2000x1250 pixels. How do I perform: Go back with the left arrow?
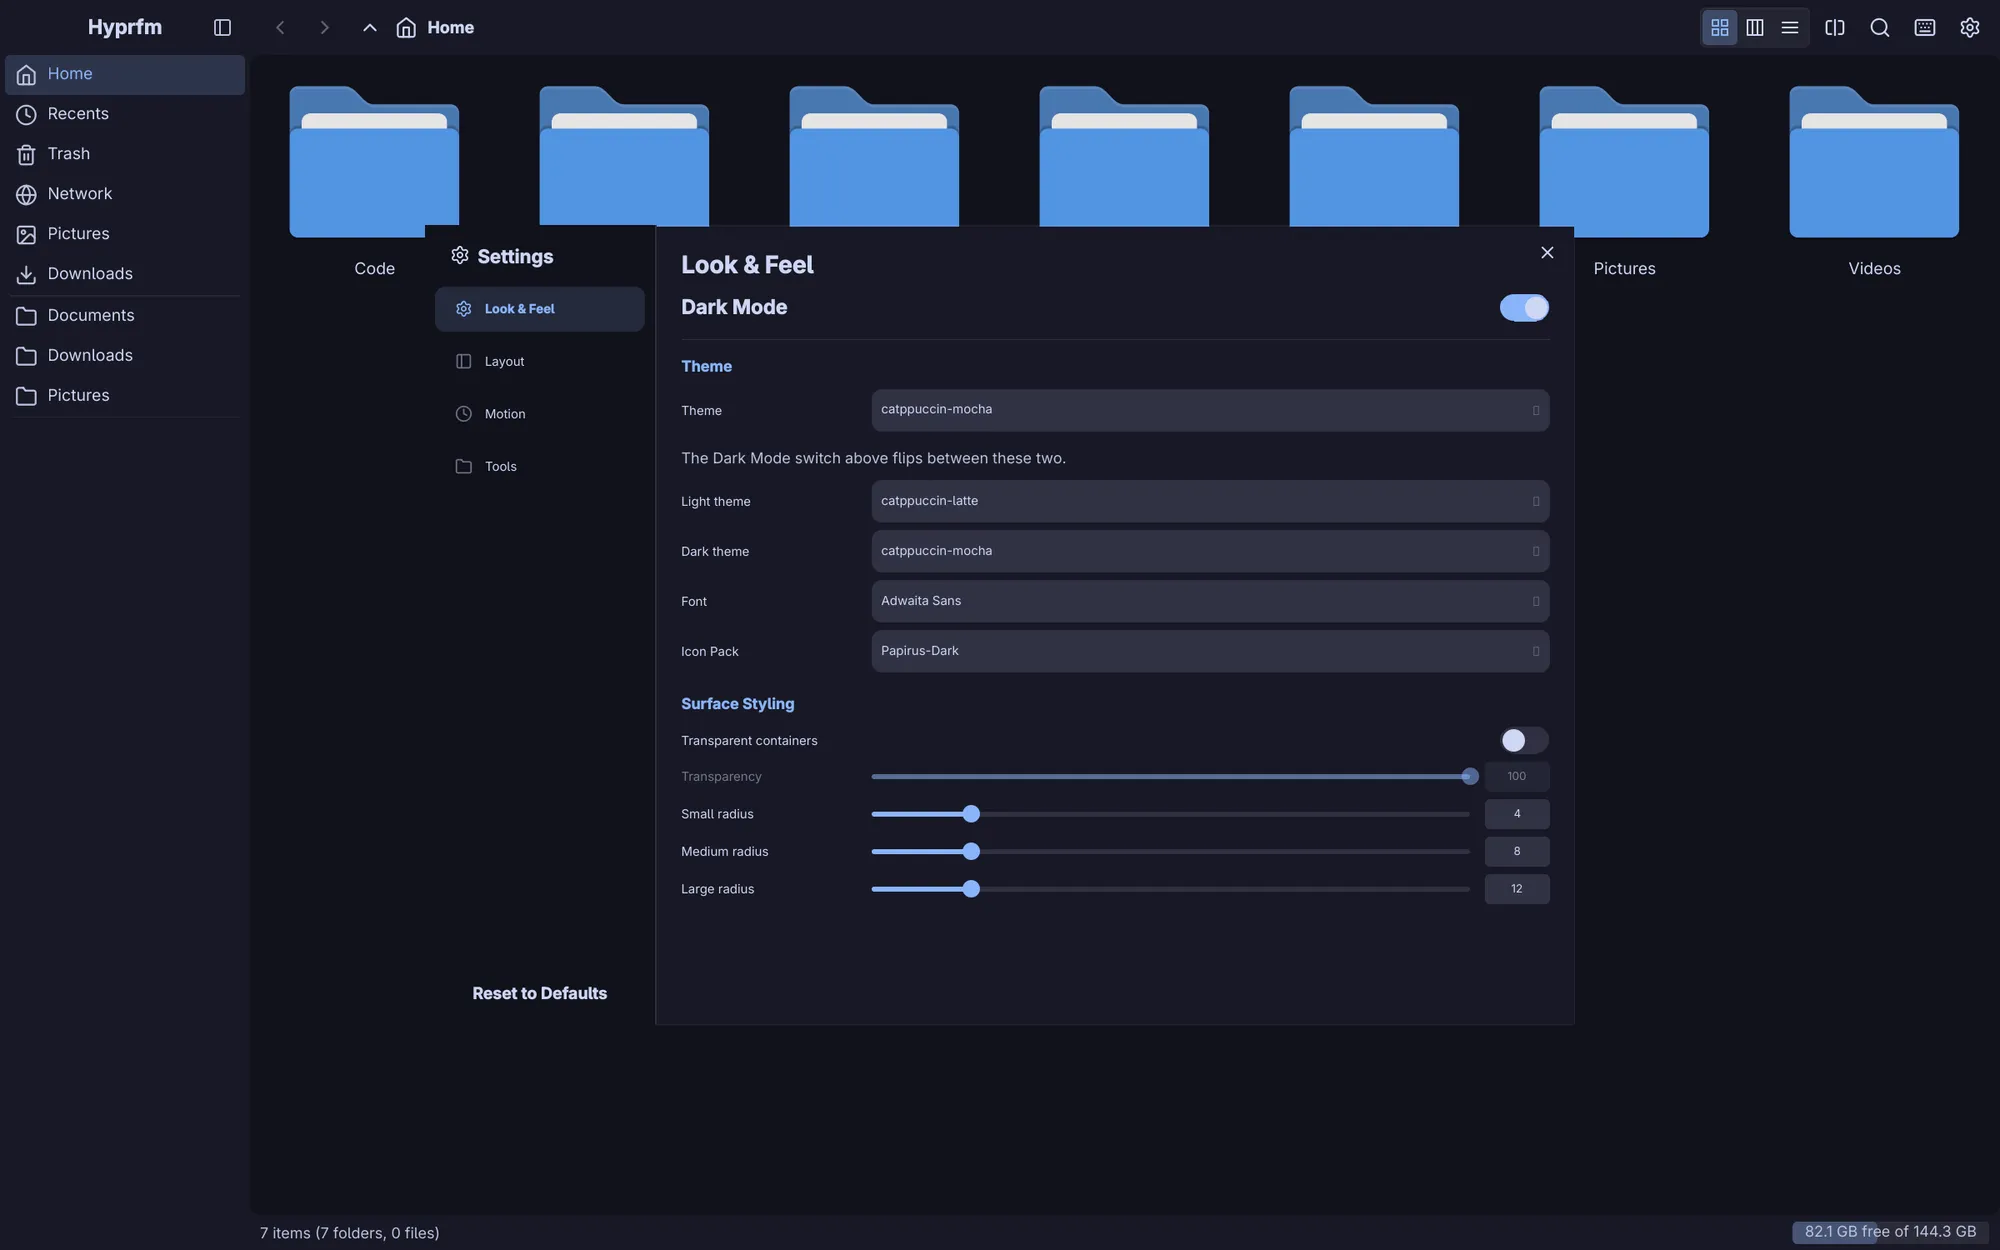(x=280, y=28)
